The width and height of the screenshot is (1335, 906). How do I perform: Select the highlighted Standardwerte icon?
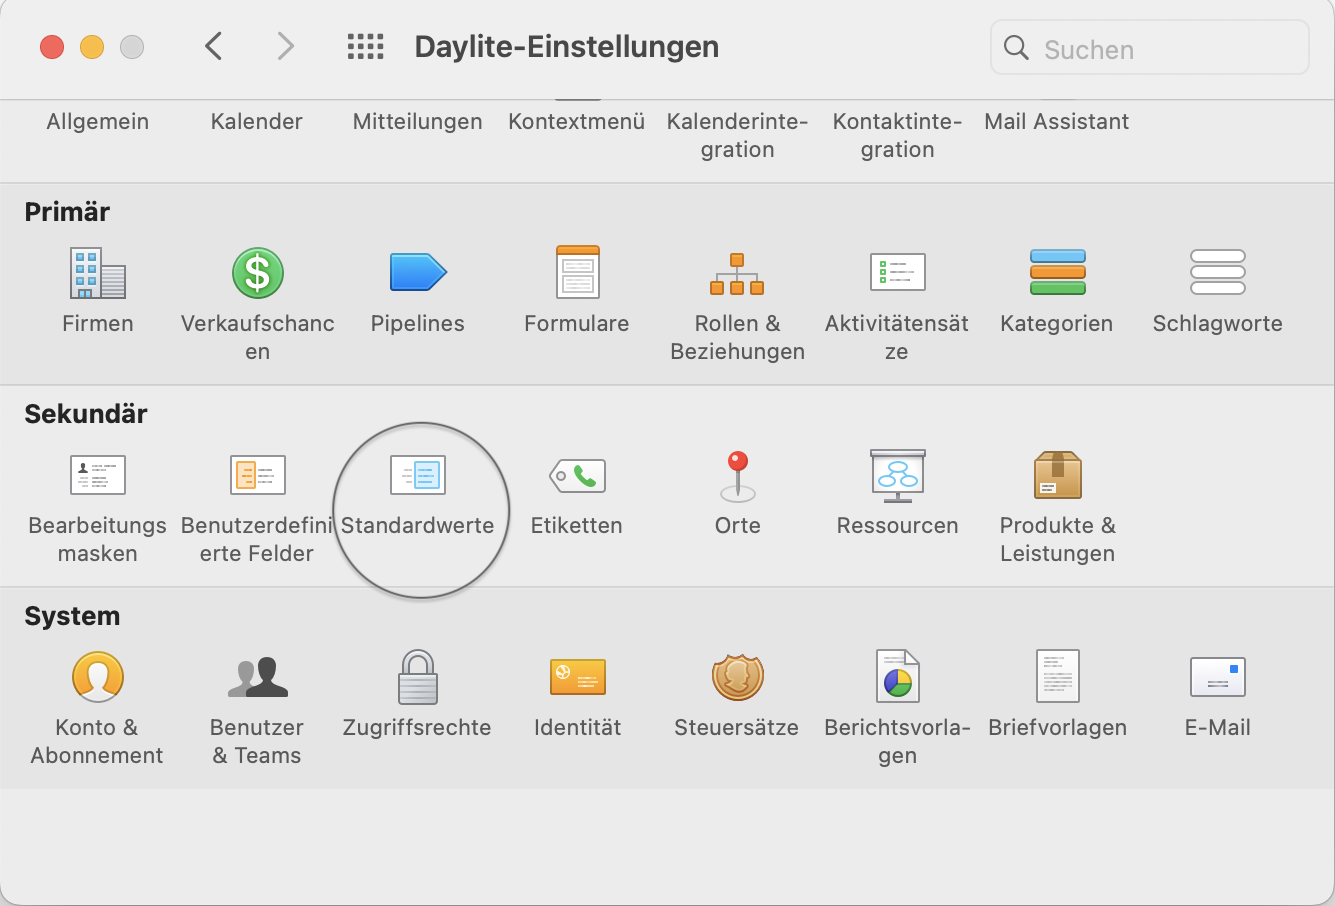[x=417, y=476]
